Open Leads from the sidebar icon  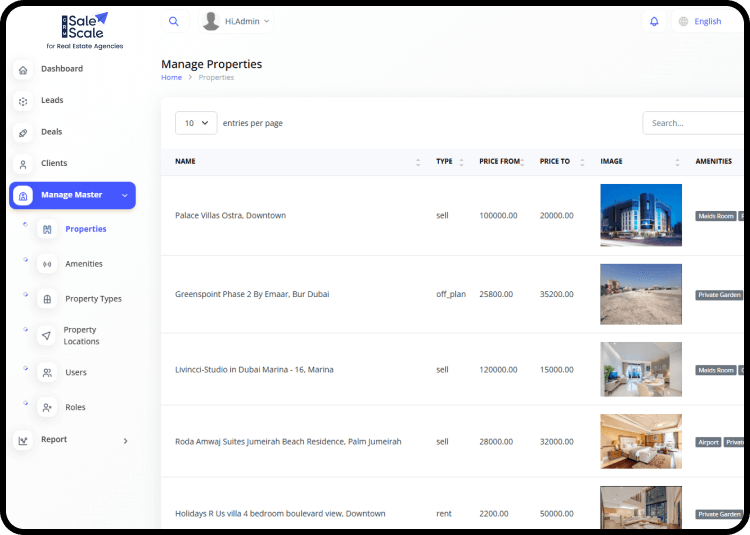23,101
